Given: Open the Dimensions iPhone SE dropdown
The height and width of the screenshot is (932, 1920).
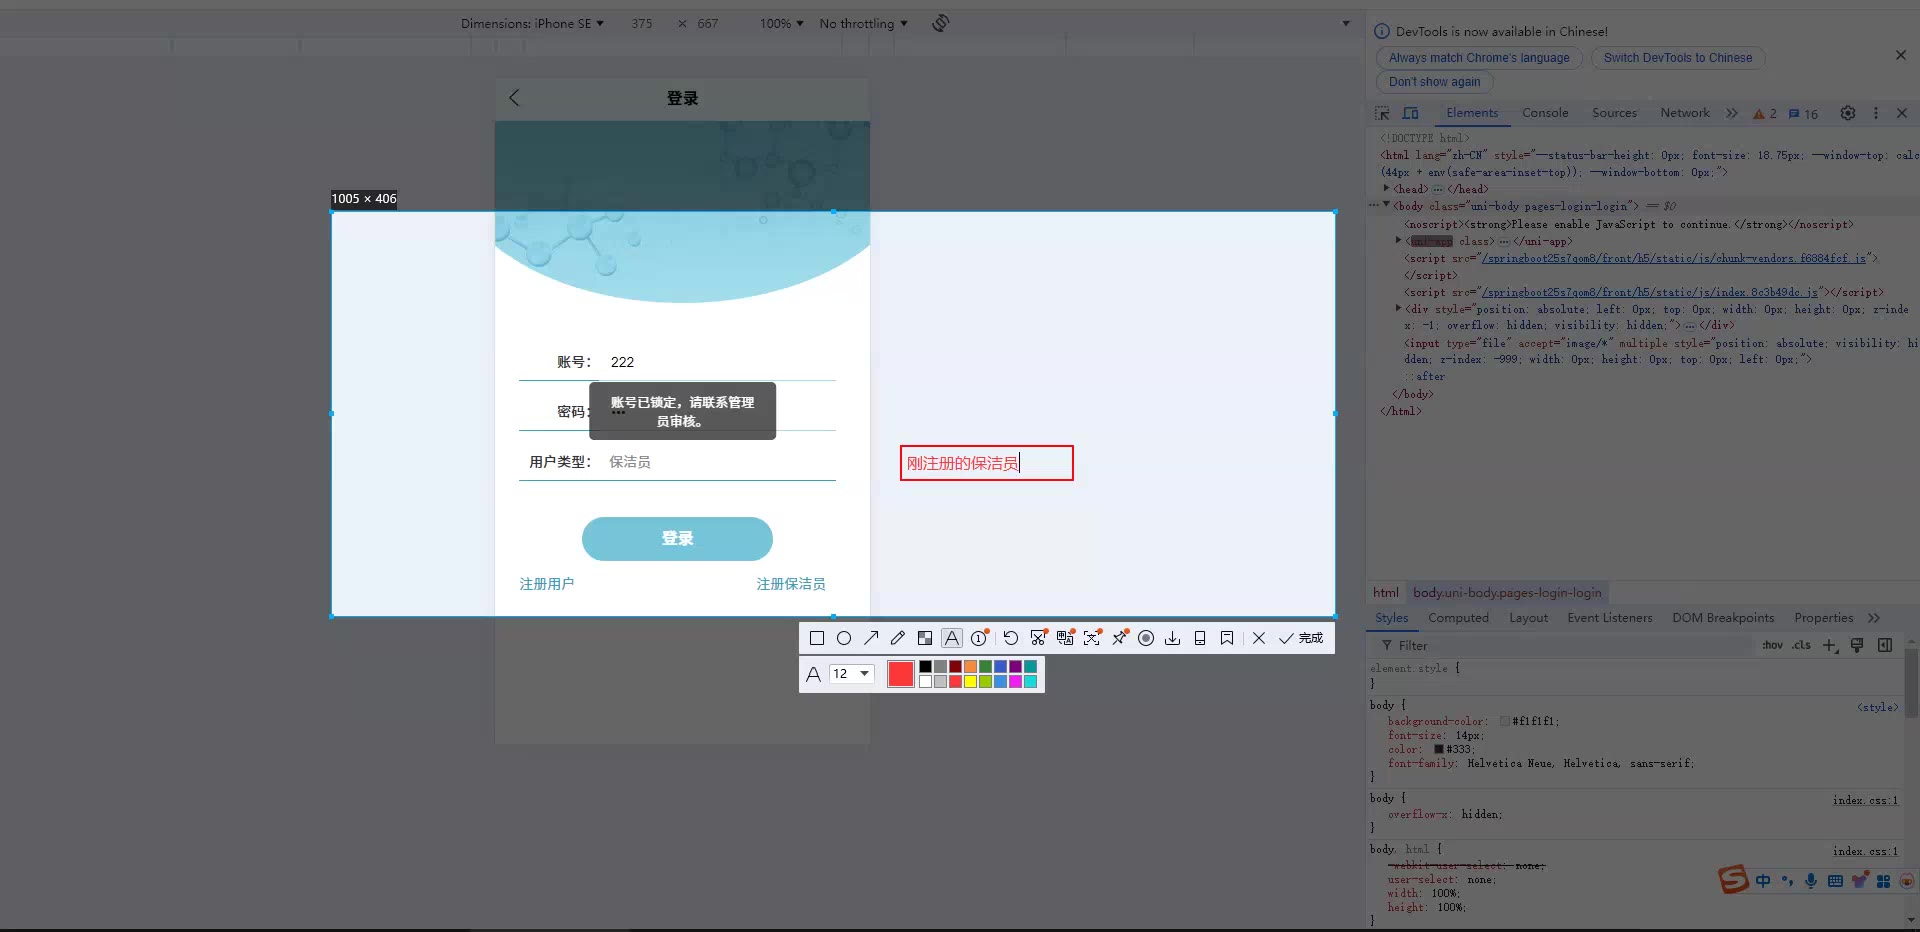Looking at the screenshot, I should click(532, 23).
